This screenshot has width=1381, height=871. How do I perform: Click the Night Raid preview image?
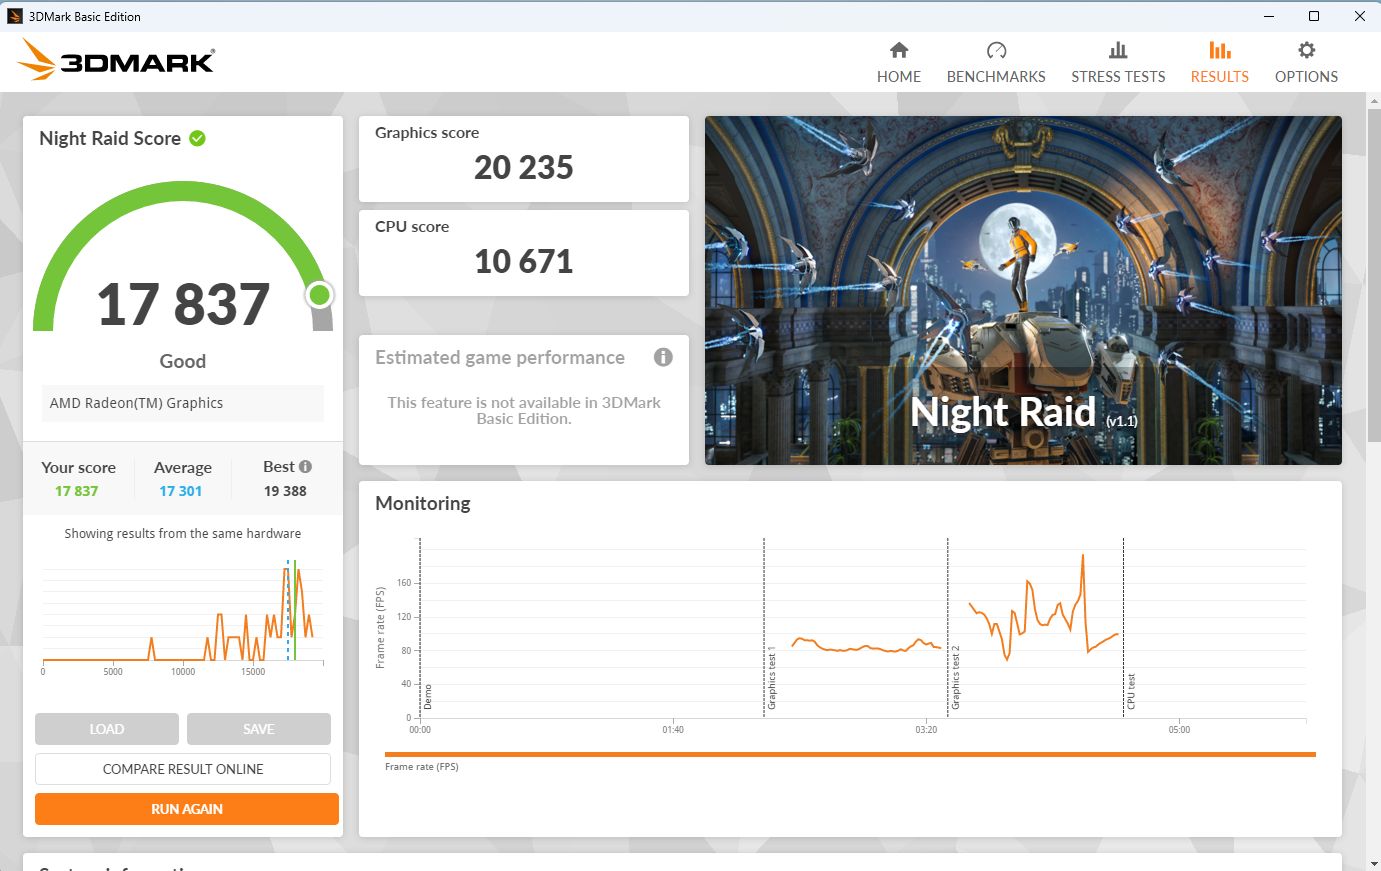(1023, 290)
